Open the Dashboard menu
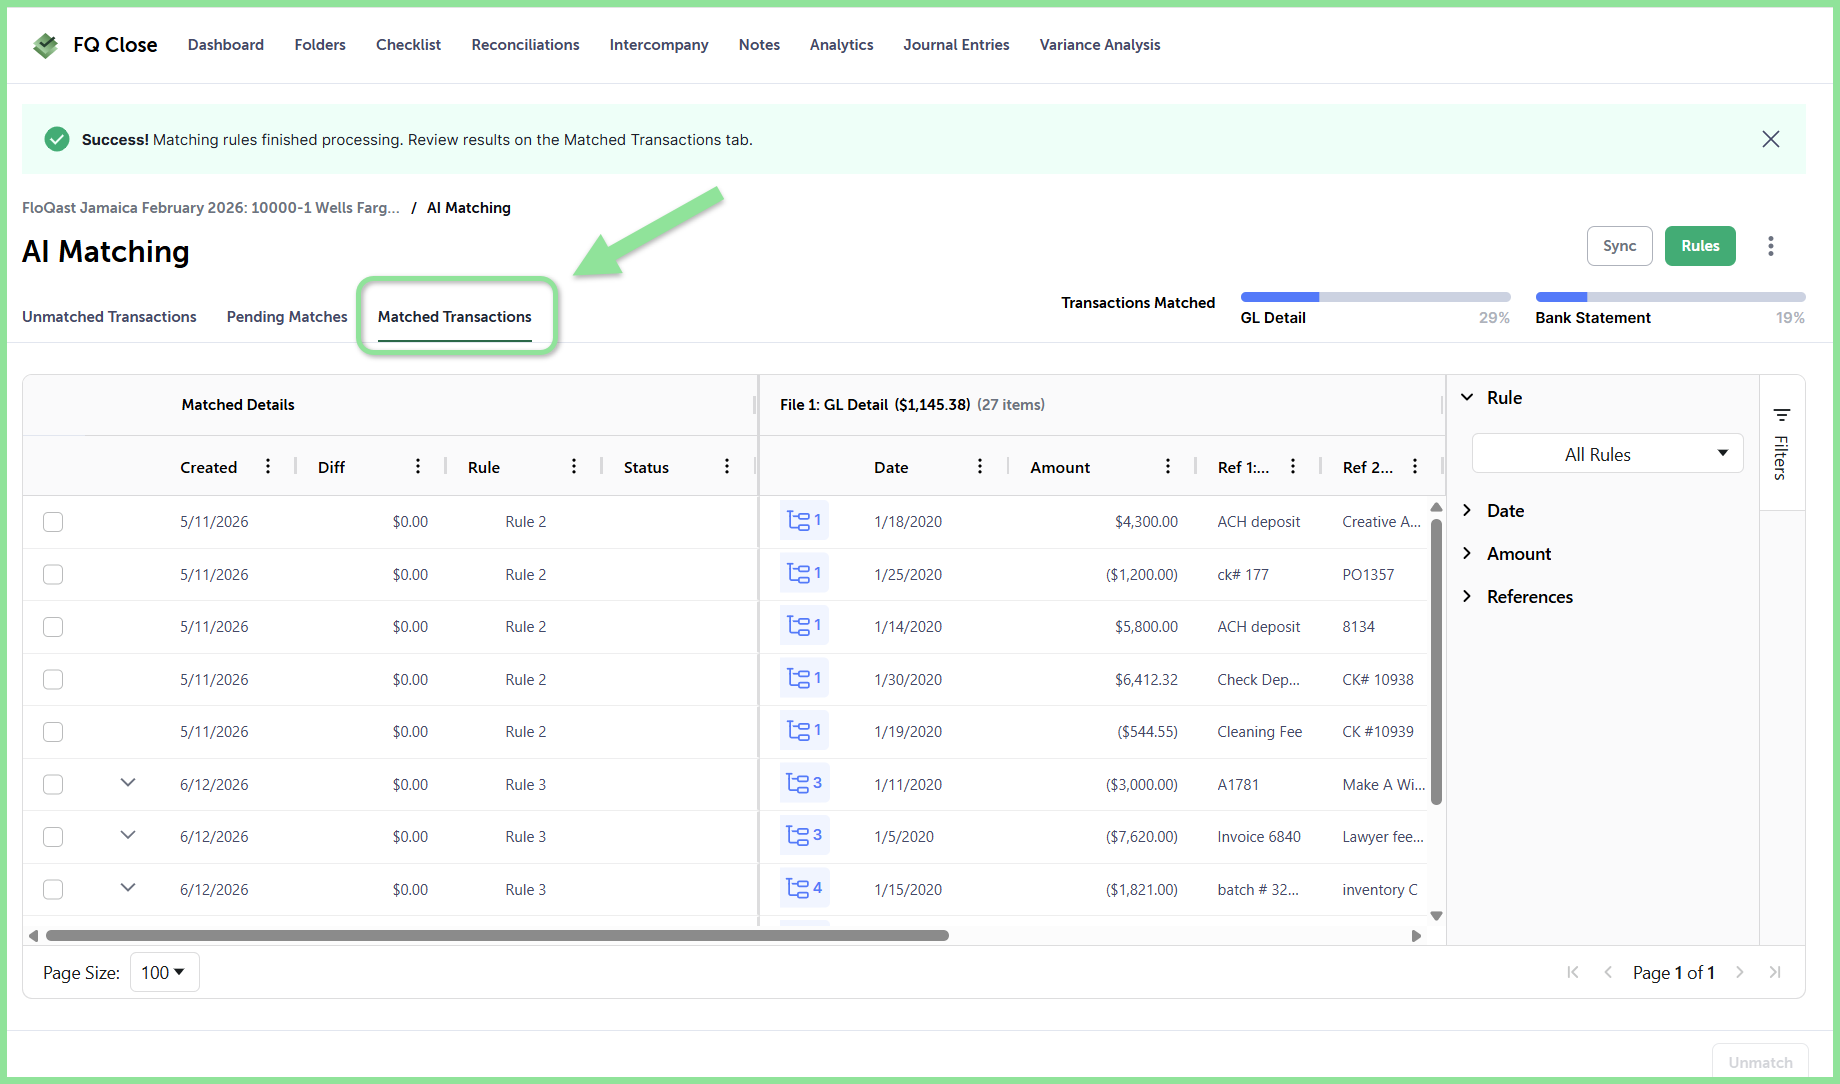 point(226,45)
